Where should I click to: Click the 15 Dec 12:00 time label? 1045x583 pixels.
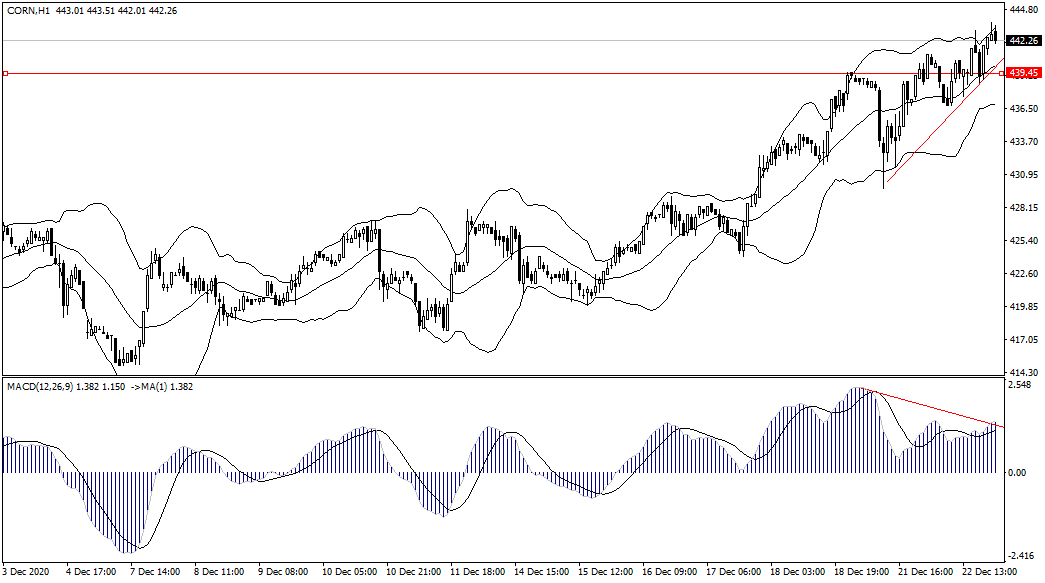click(x=606, y=573)
